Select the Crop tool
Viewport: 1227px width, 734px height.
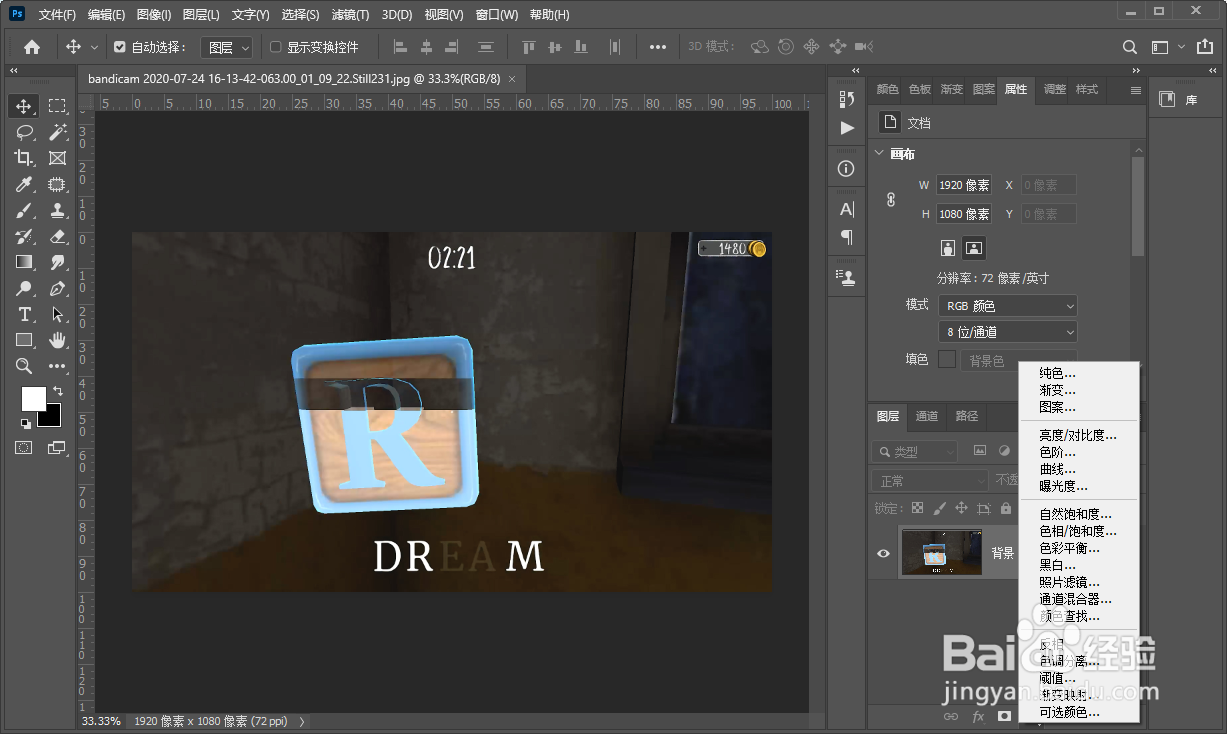(25, 158)
